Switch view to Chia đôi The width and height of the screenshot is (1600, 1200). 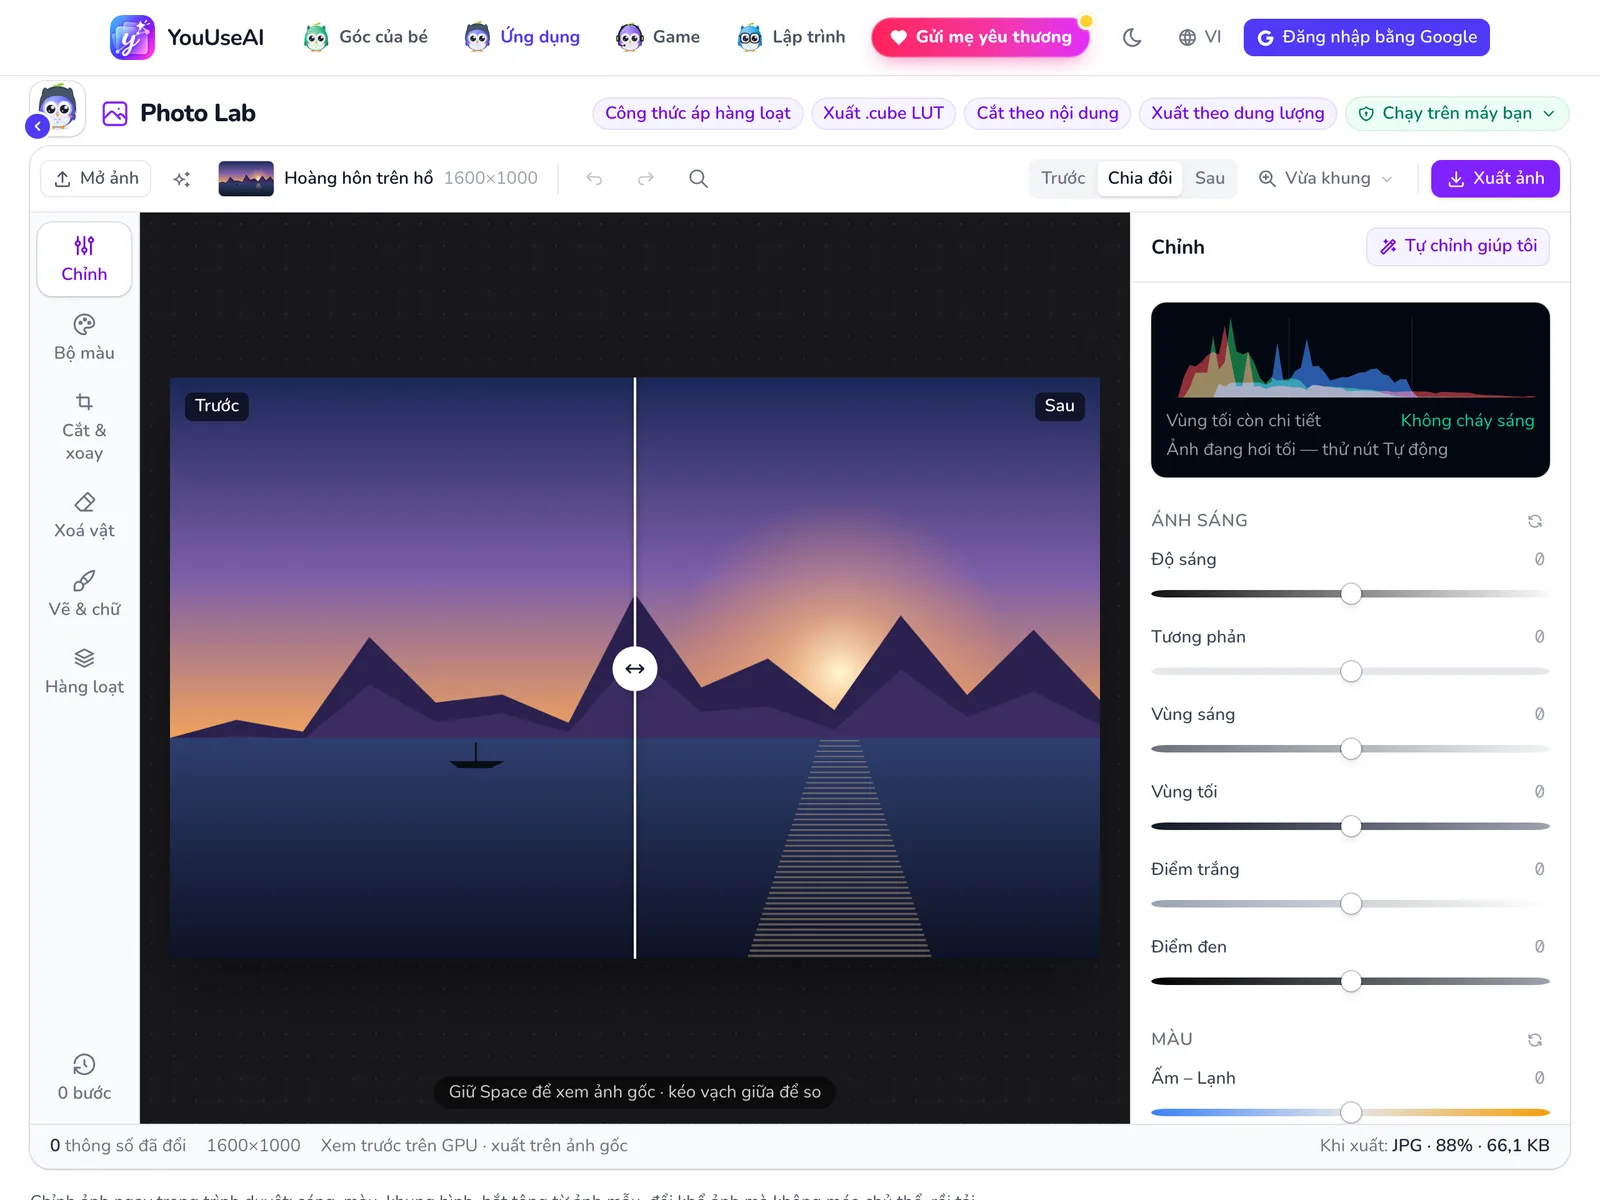click(1140, 178)
